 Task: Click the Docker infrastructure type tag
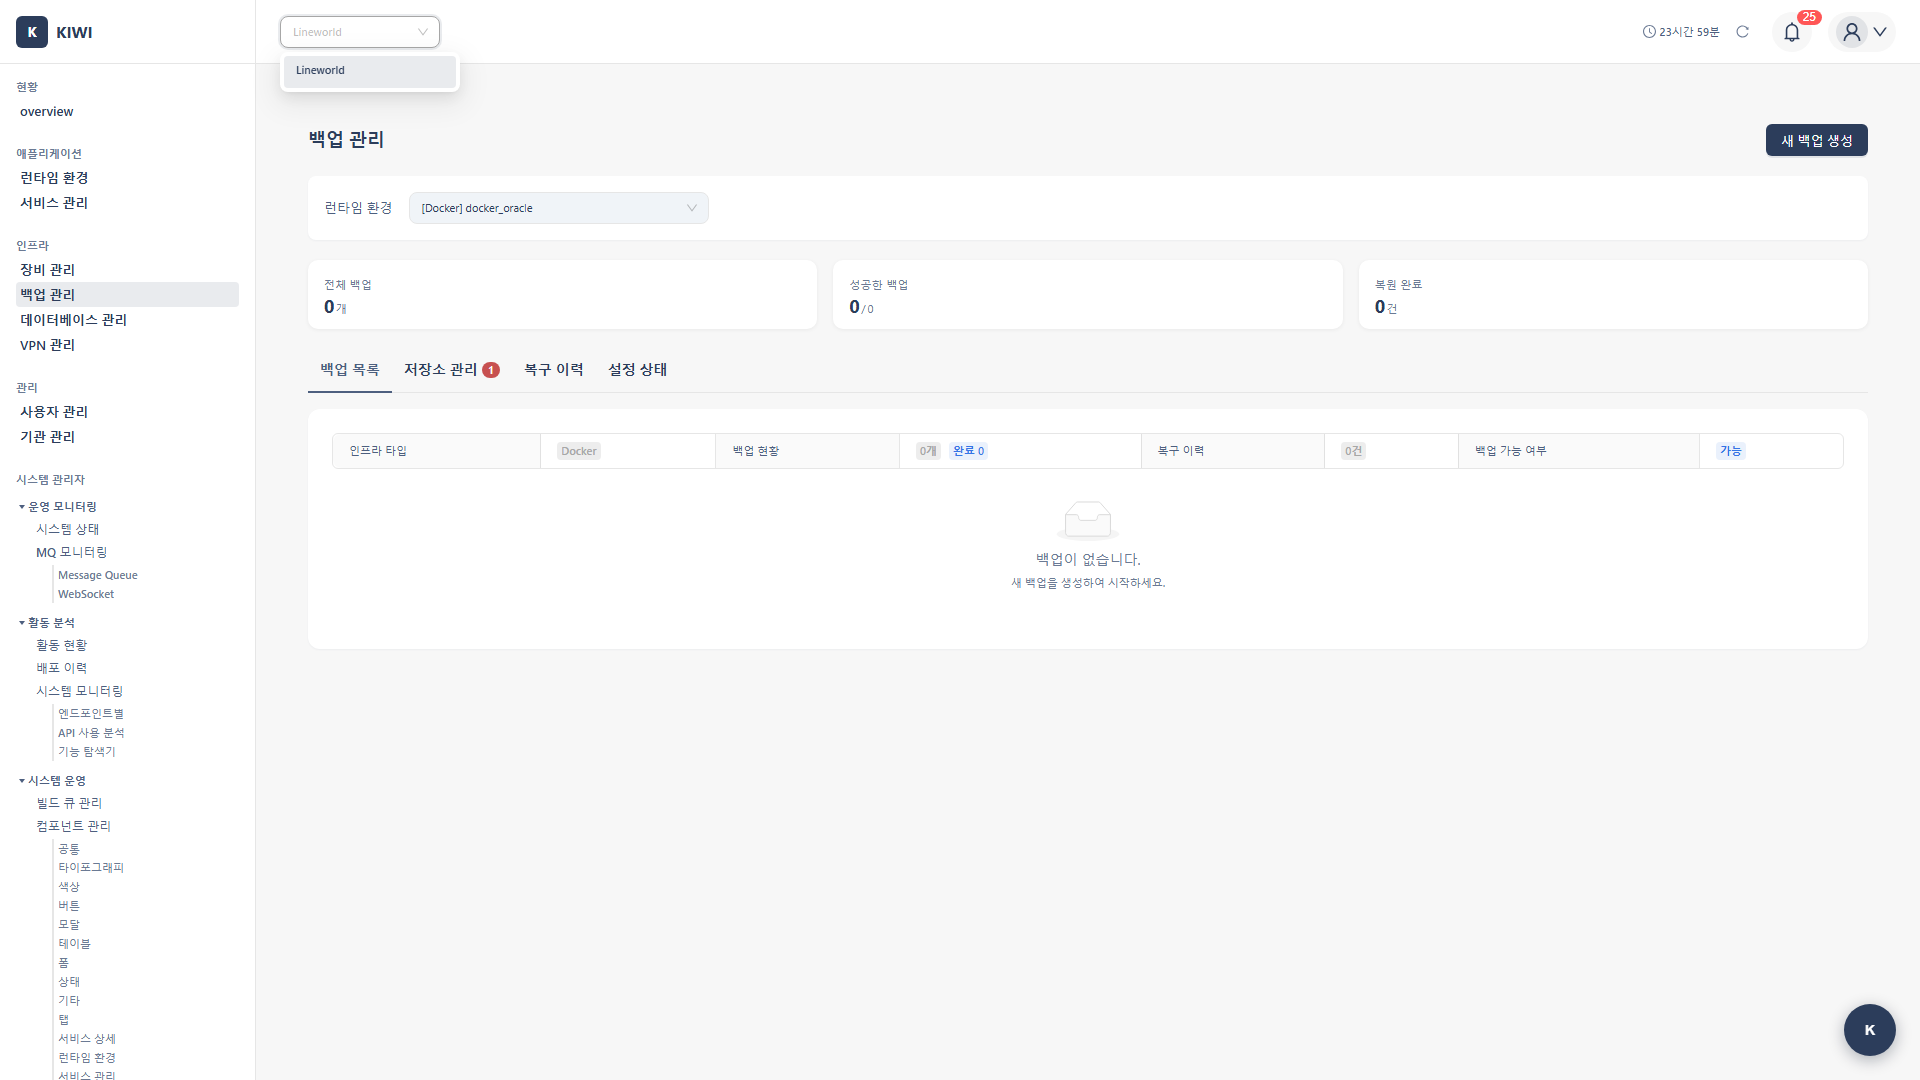pos(579,451)
